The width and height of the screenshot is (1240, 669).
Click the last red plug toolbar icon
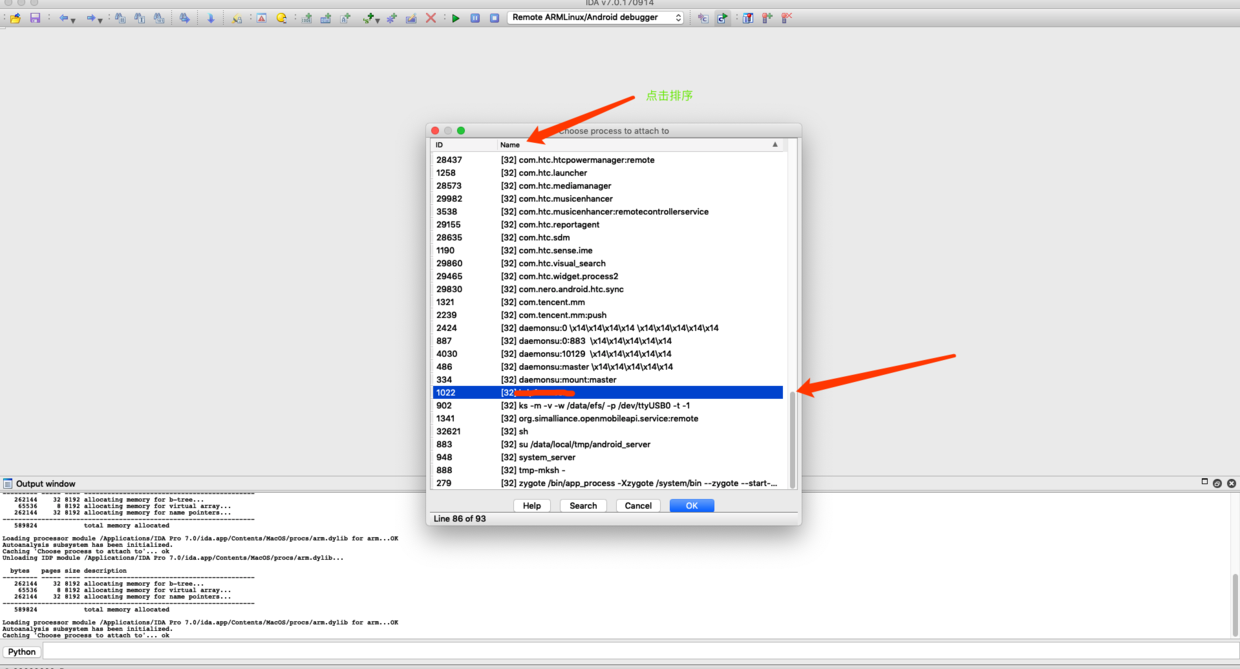(x=787, y=18)
